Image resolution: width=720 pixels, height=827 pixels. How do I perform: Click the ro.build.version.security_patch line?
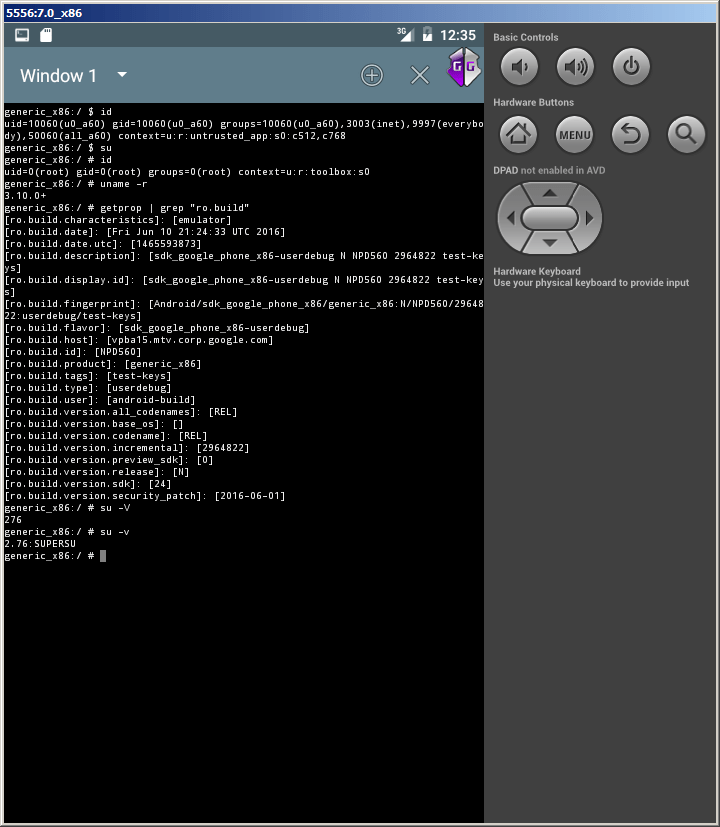145,496
